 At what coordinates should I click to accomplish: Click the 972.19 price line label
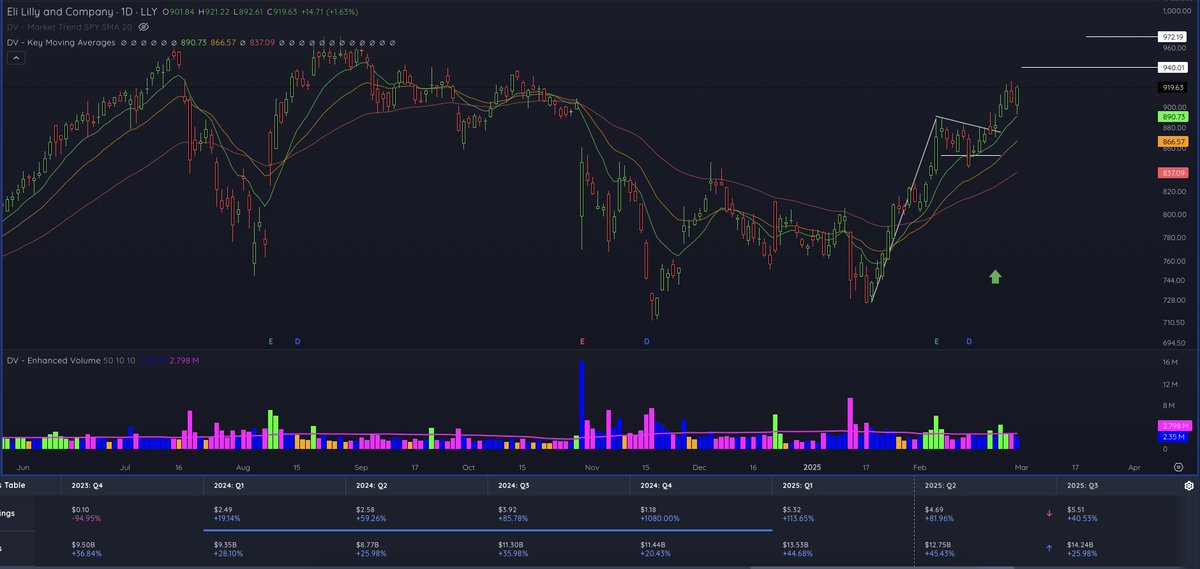[x=1172, y=36]
